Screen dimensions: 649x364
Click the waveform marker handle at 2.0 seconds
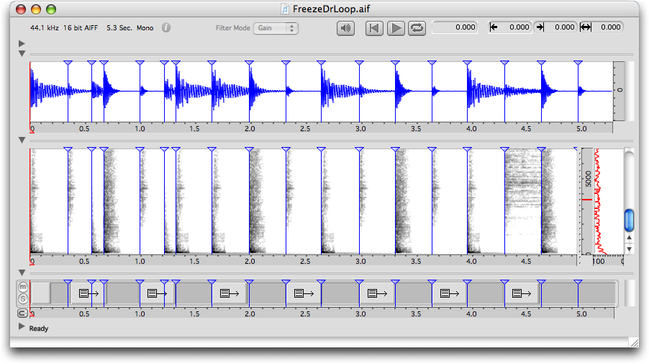[x=249, y=63]
